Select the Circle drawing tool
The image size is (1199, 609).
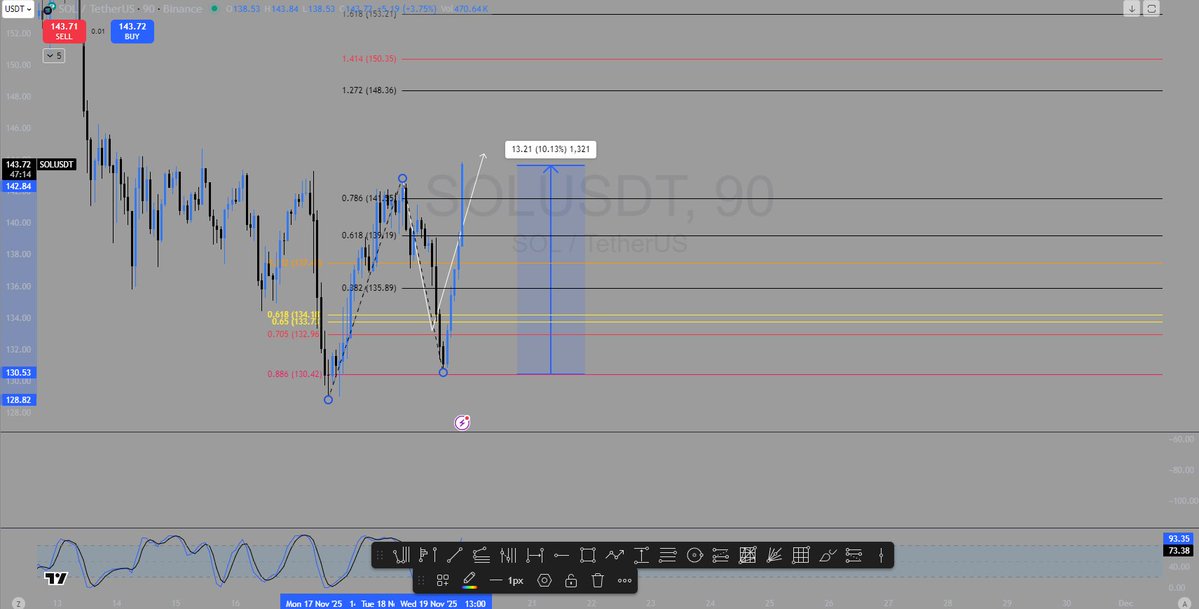point(694,555)
